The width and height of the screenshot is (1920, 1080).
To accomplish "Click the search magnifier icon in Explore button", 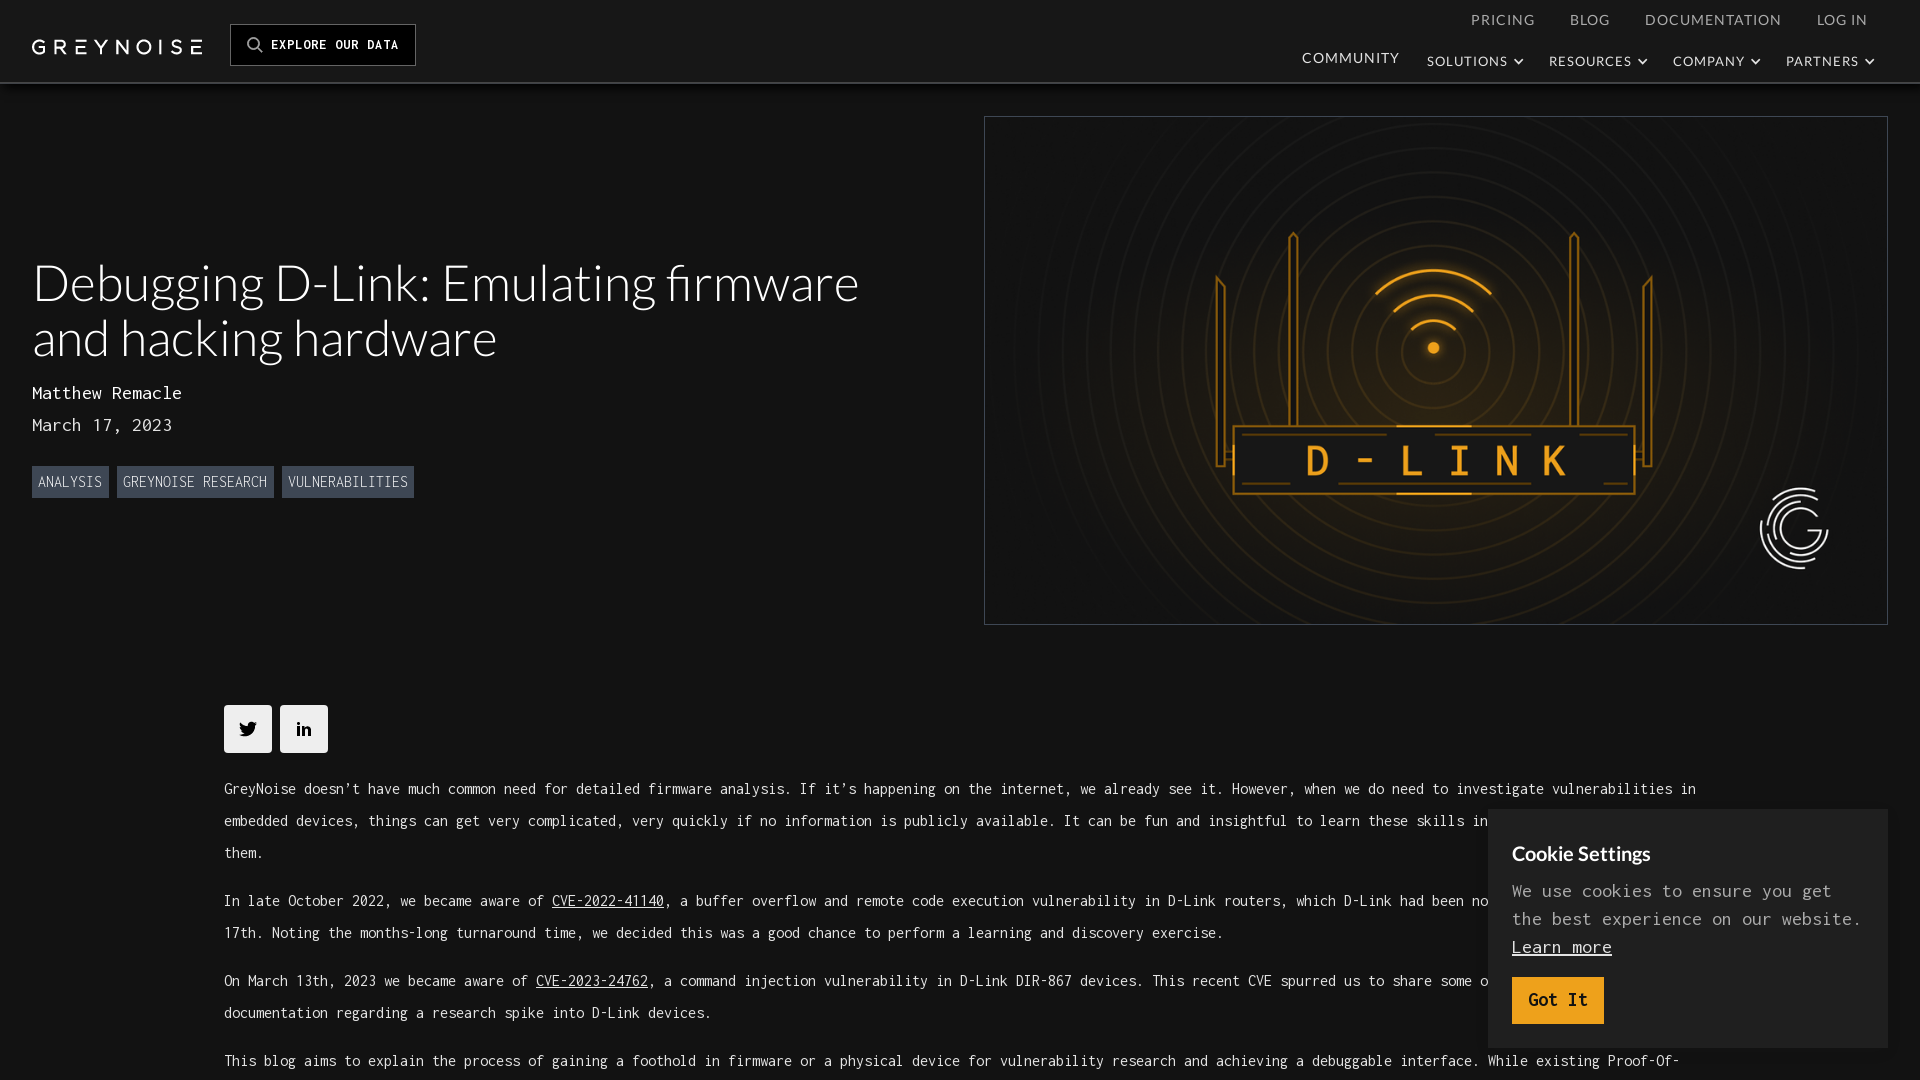I will tap(255, 45).
